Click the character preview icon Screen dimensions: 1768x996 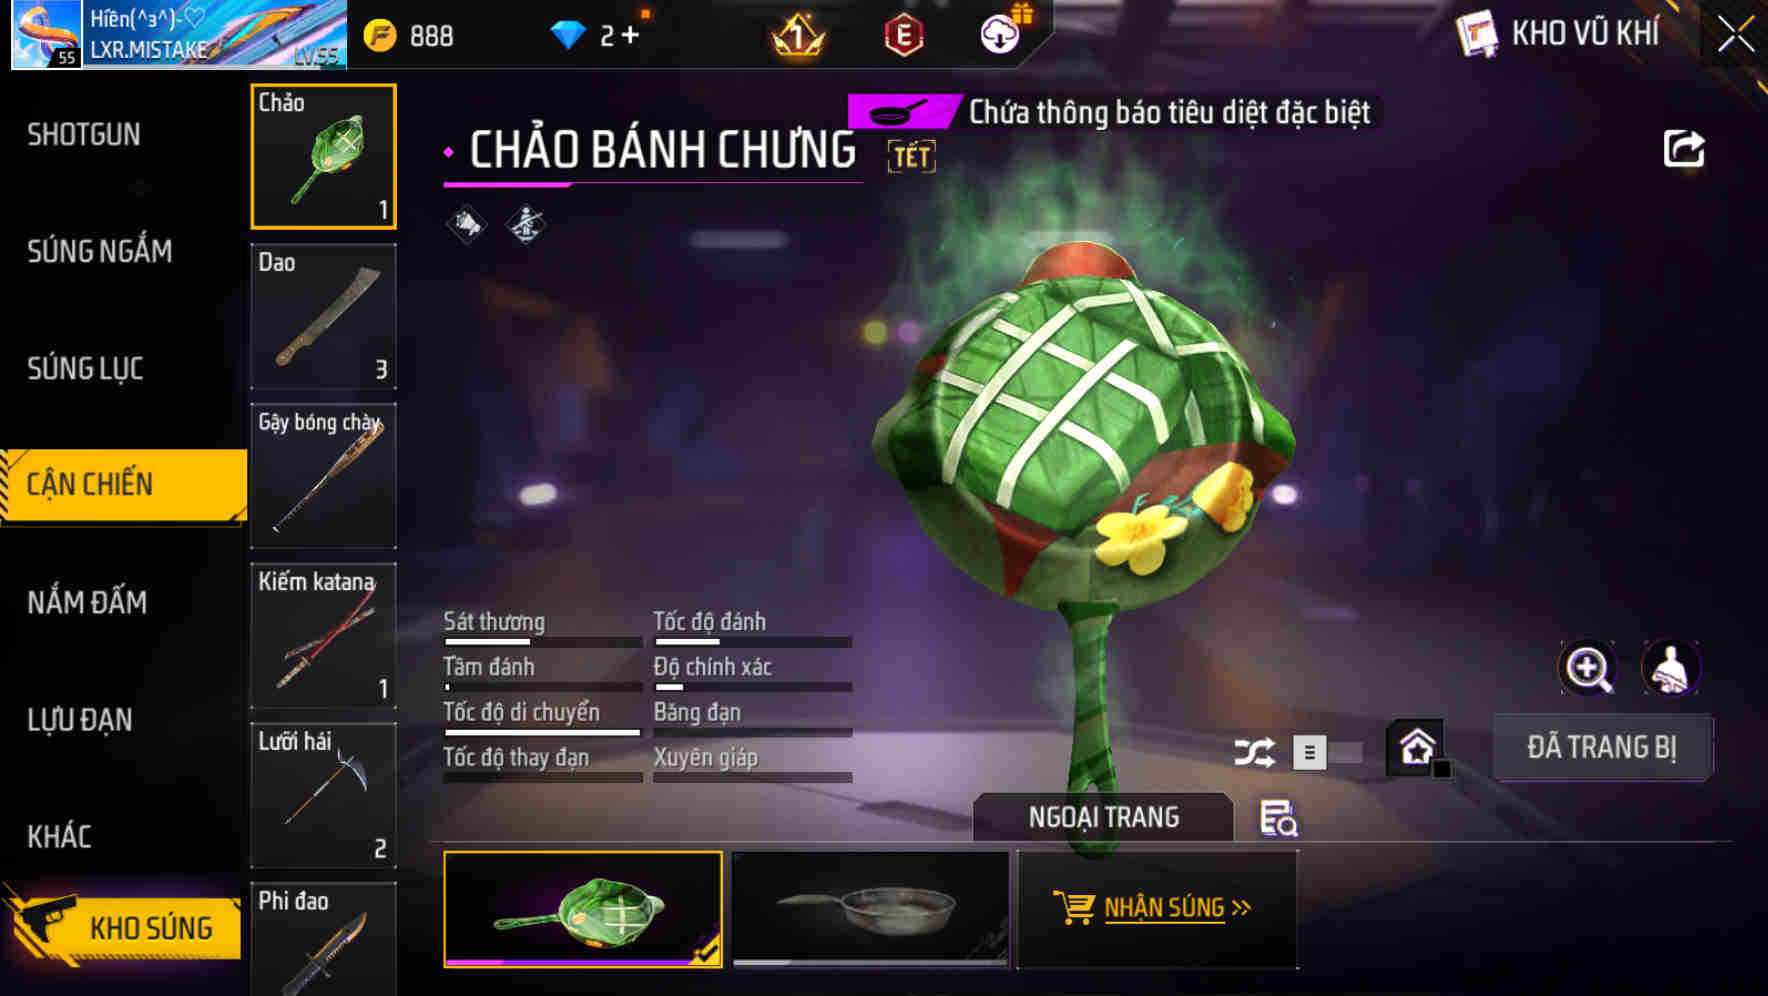[x=1671, y=668]
